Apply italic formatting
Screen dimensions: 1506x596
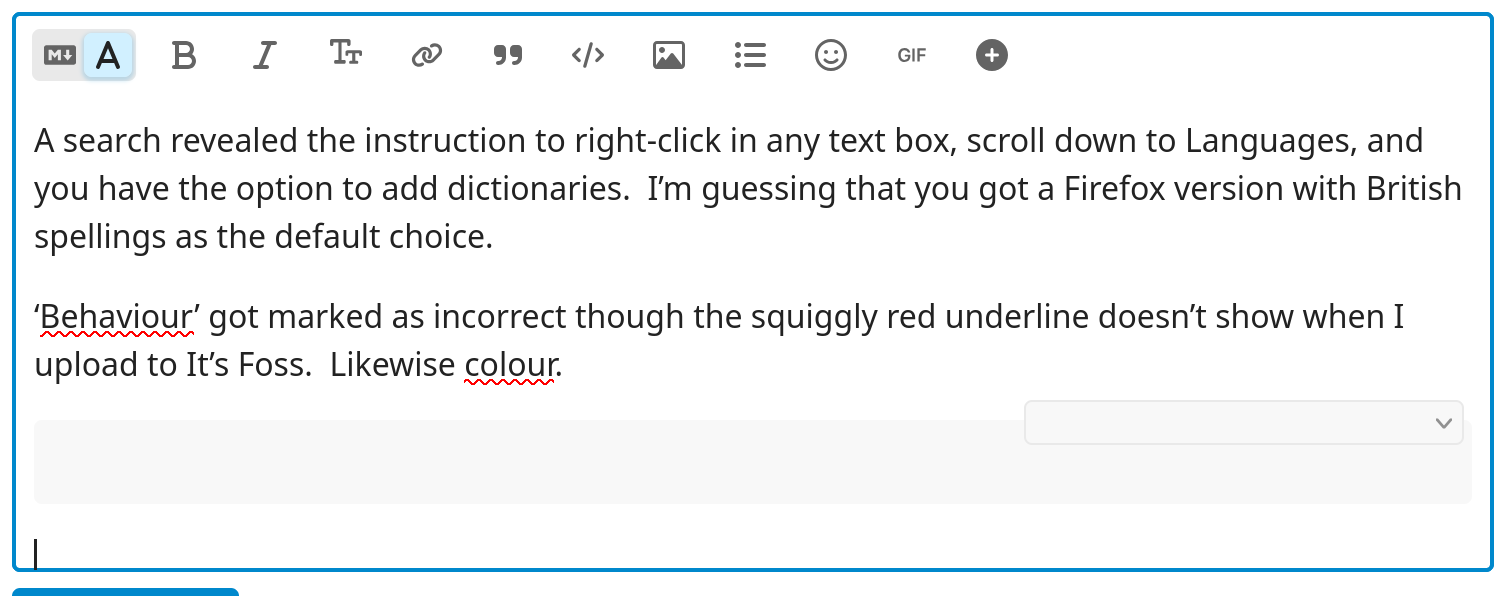click(x=264, y=55)
